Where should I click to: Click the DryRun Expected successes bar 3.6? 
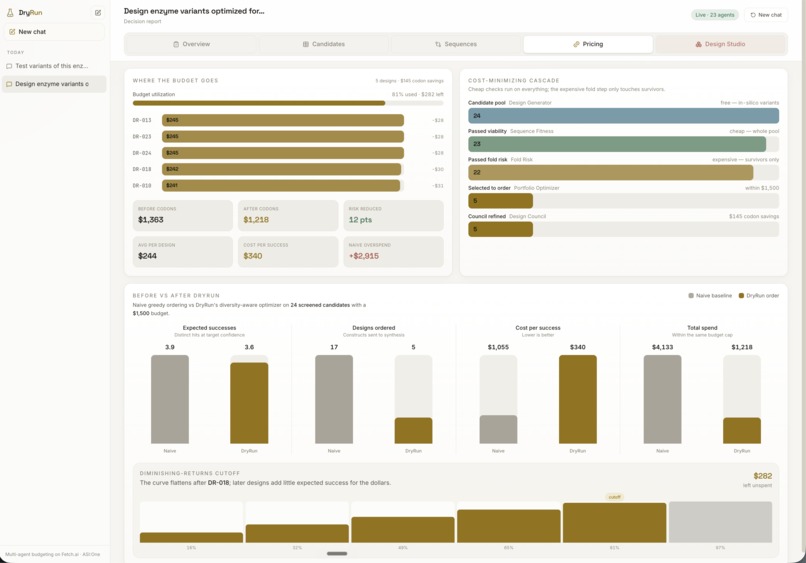(249, 403)
